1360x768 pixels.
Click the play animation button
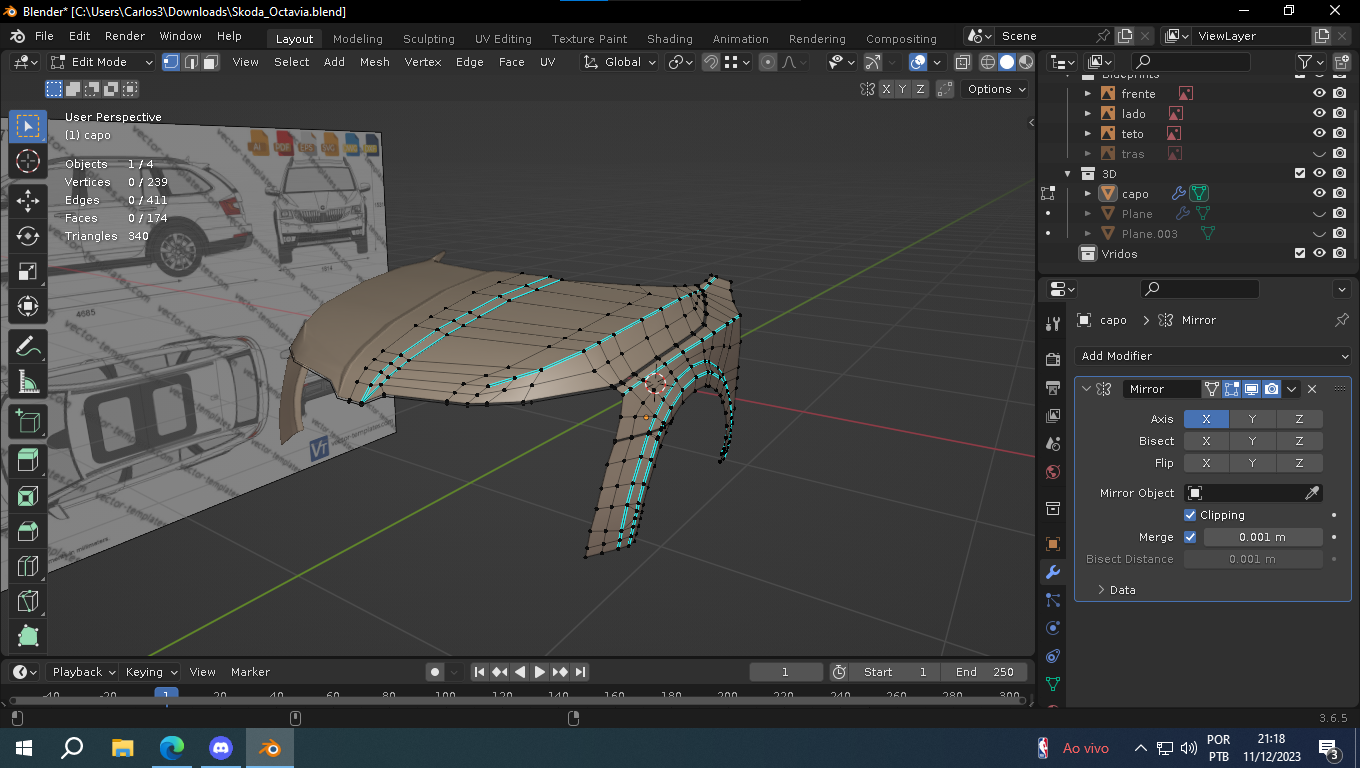(540, 672)
